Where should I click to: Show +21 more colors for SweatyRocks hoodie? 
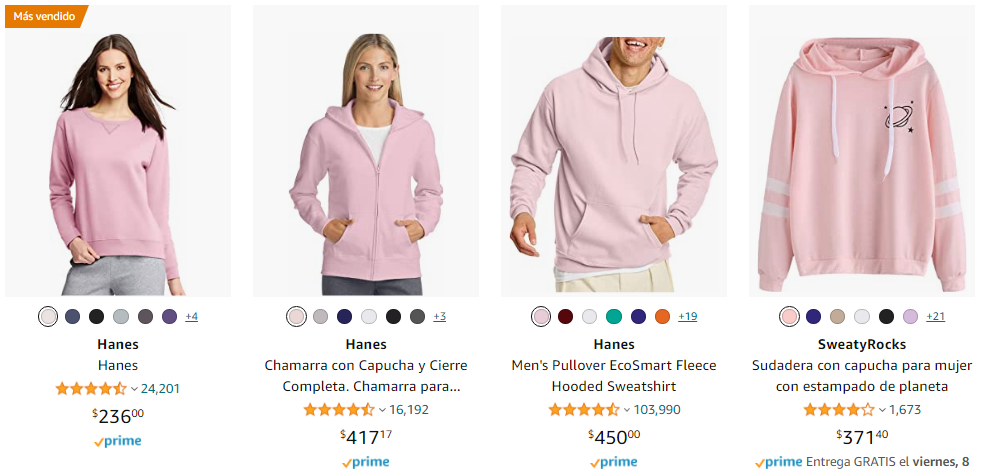[x=936, y=316]
